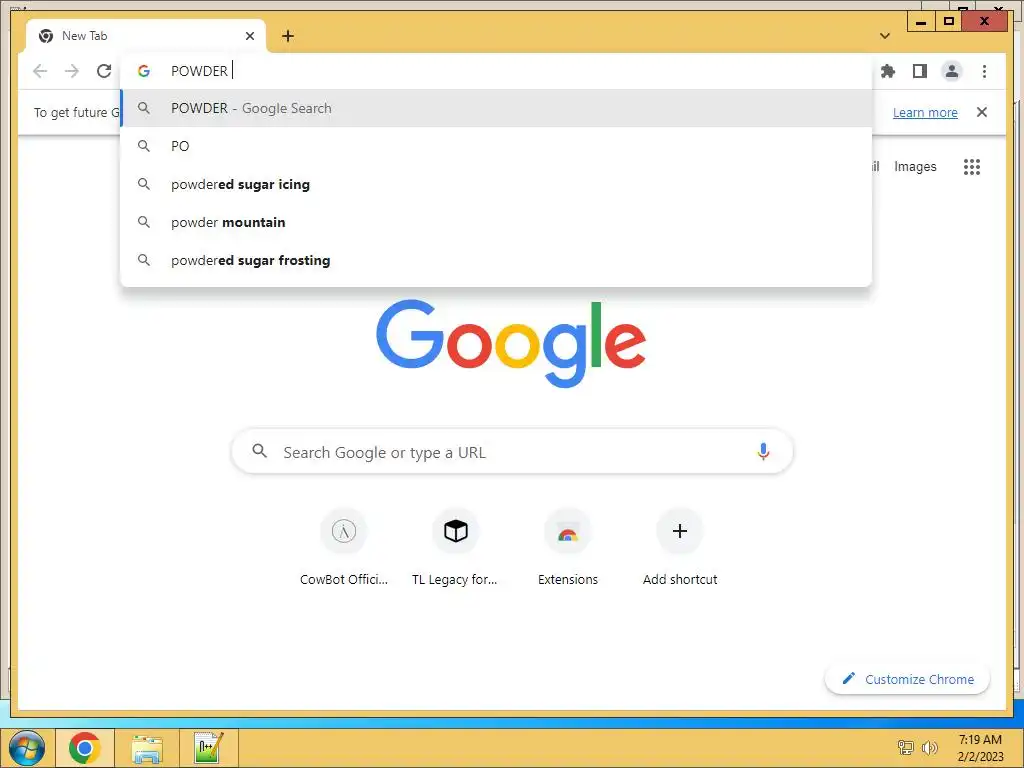Start voice search with microphone icon
This screenshot has width=1024, height=768.
point(763,452)
